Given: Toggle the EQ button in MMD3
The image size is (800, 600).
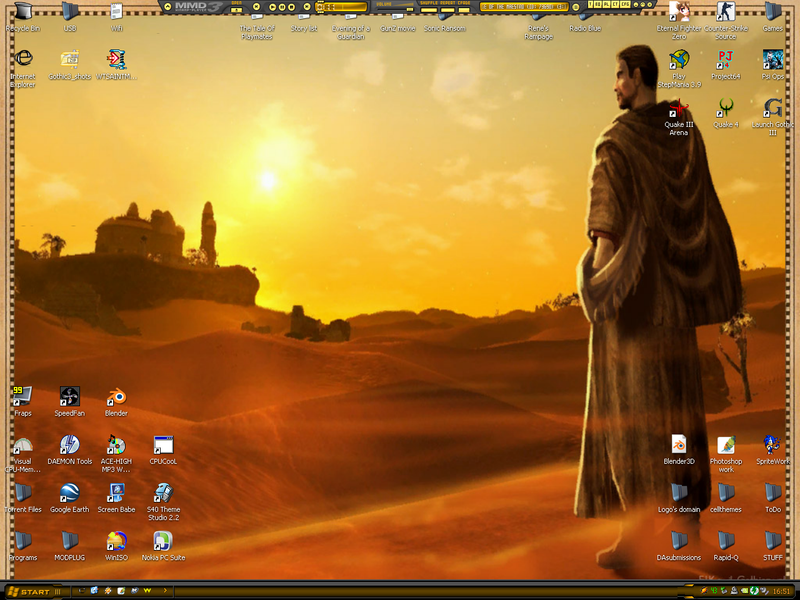Looking at the screenshot, I should [x=598, y=5].
